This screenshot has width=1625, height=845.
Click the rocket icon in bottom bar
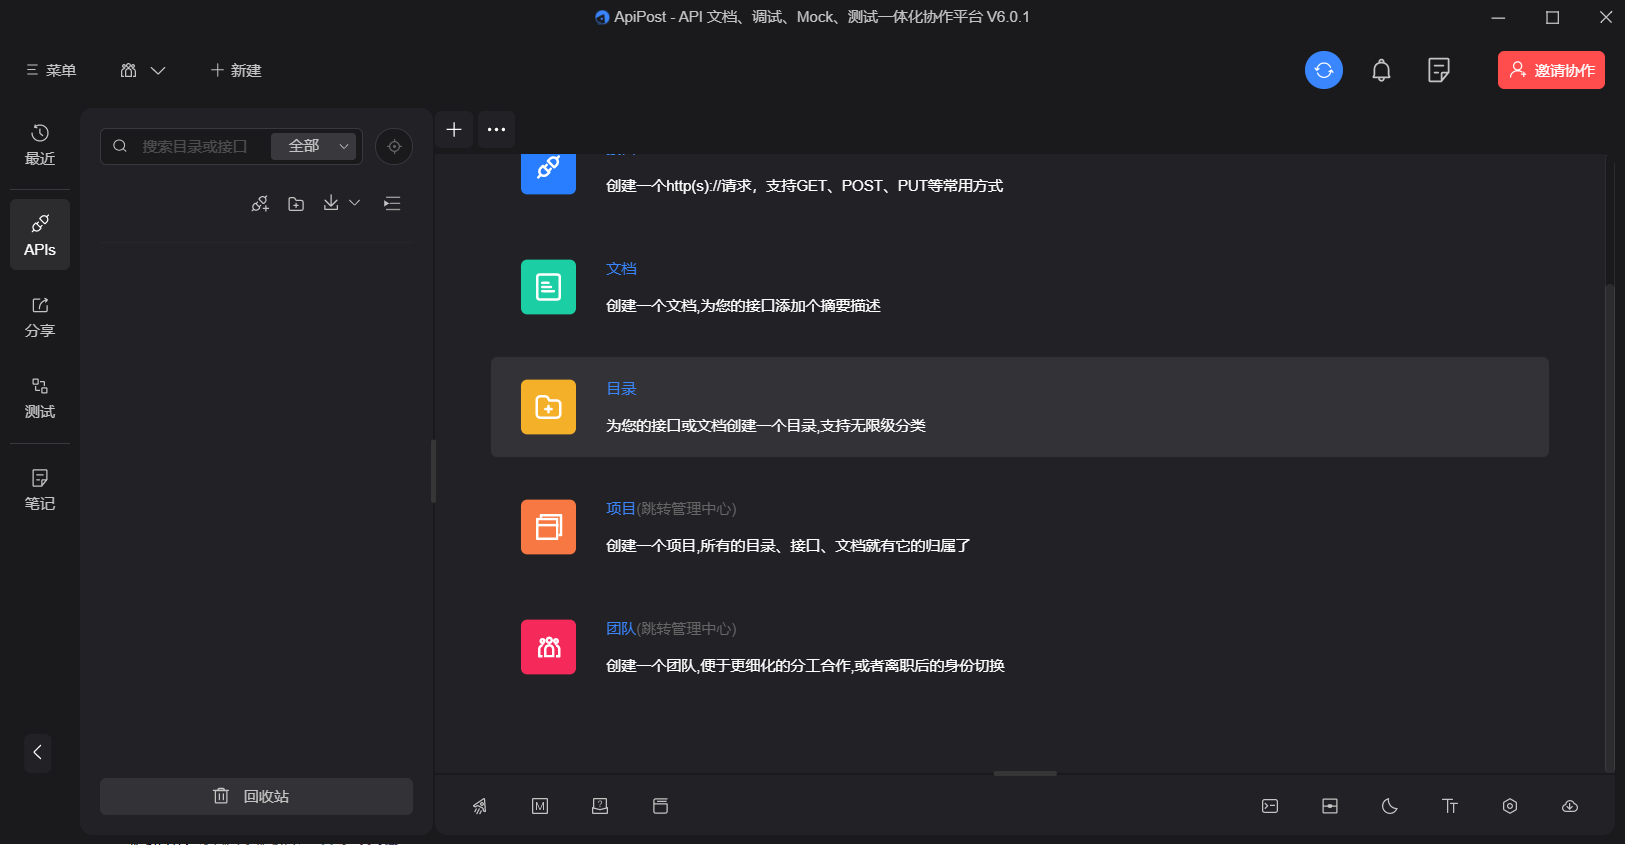pos(480,806)
